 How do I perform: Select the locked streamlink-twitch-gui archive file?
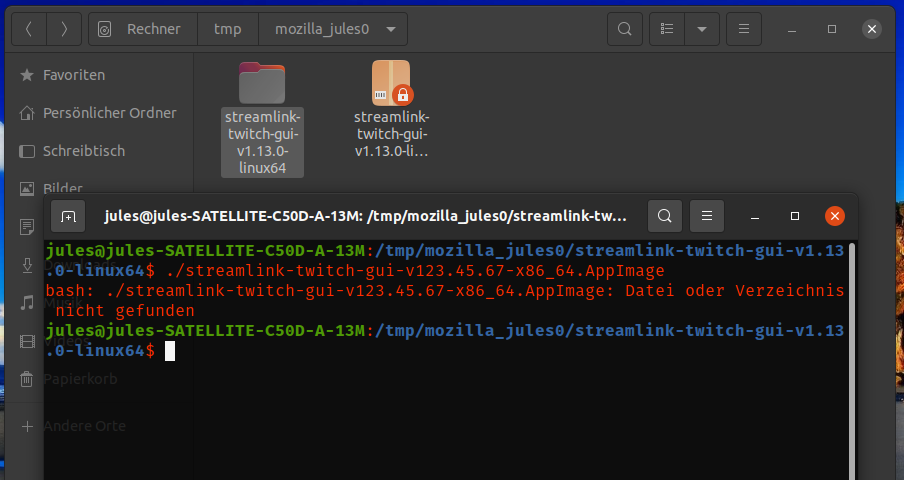click(x=391, y=109)
